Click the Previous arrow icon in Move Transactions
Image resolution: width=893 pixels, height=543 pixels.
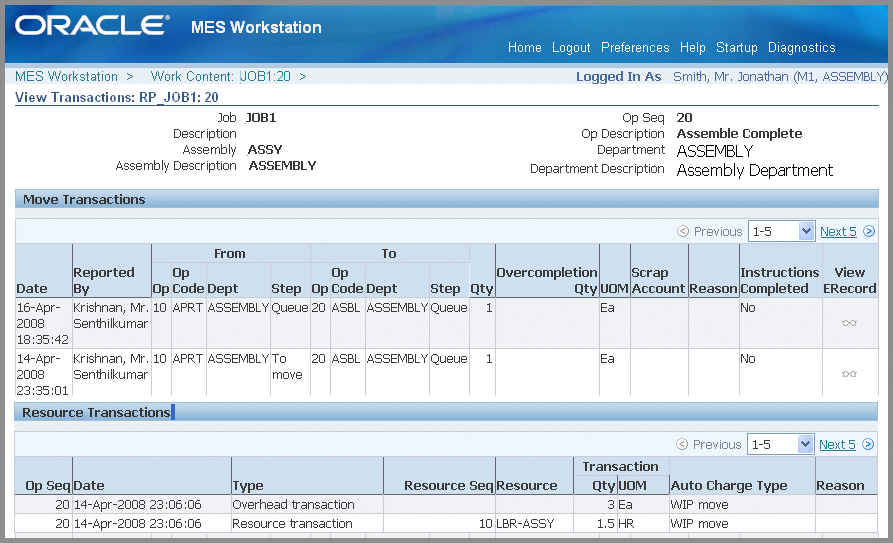pyautogui.click(x=683, y=231)
